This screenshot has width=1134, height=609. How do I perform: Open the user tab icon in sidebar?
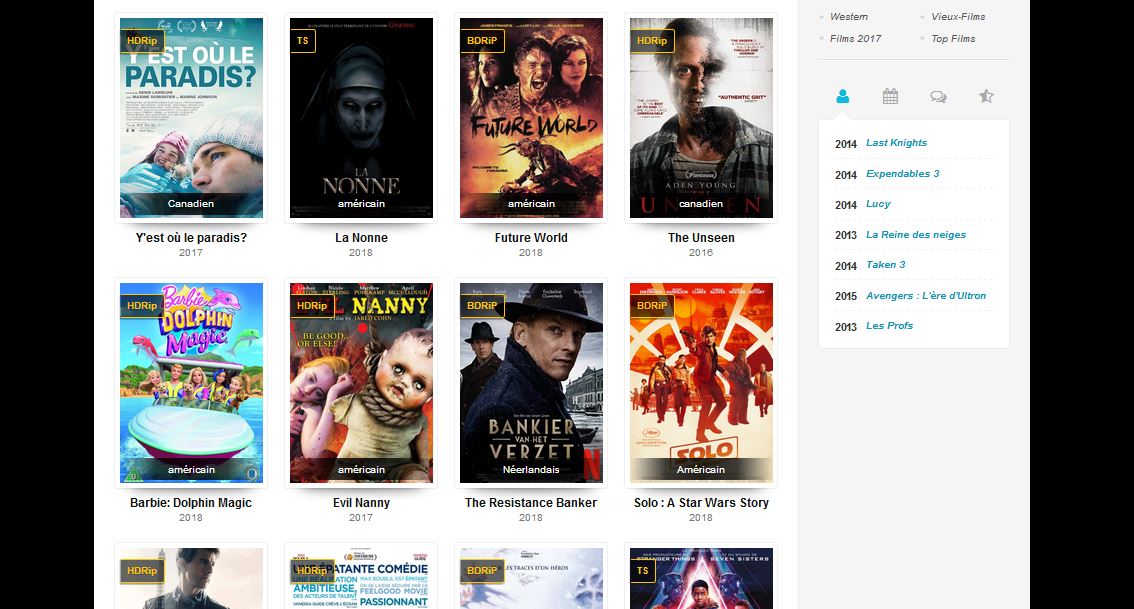pyautogui.click(x=843, y=96)
